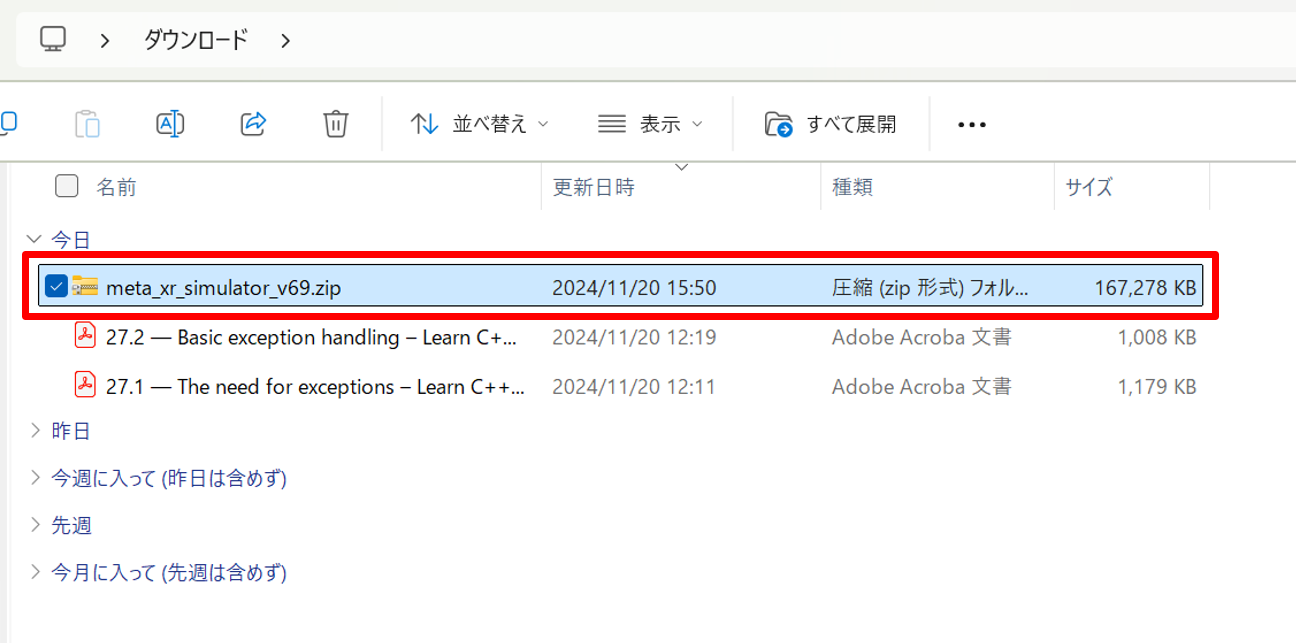
Task: Sort by the 更新日時 column header
Action: click(594, 187)
